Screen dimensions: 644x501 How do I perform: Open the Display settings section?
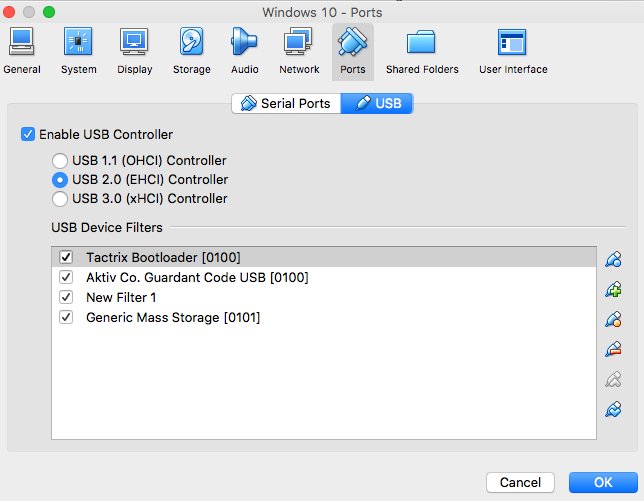pyautogui.click(x=134, y=51)
